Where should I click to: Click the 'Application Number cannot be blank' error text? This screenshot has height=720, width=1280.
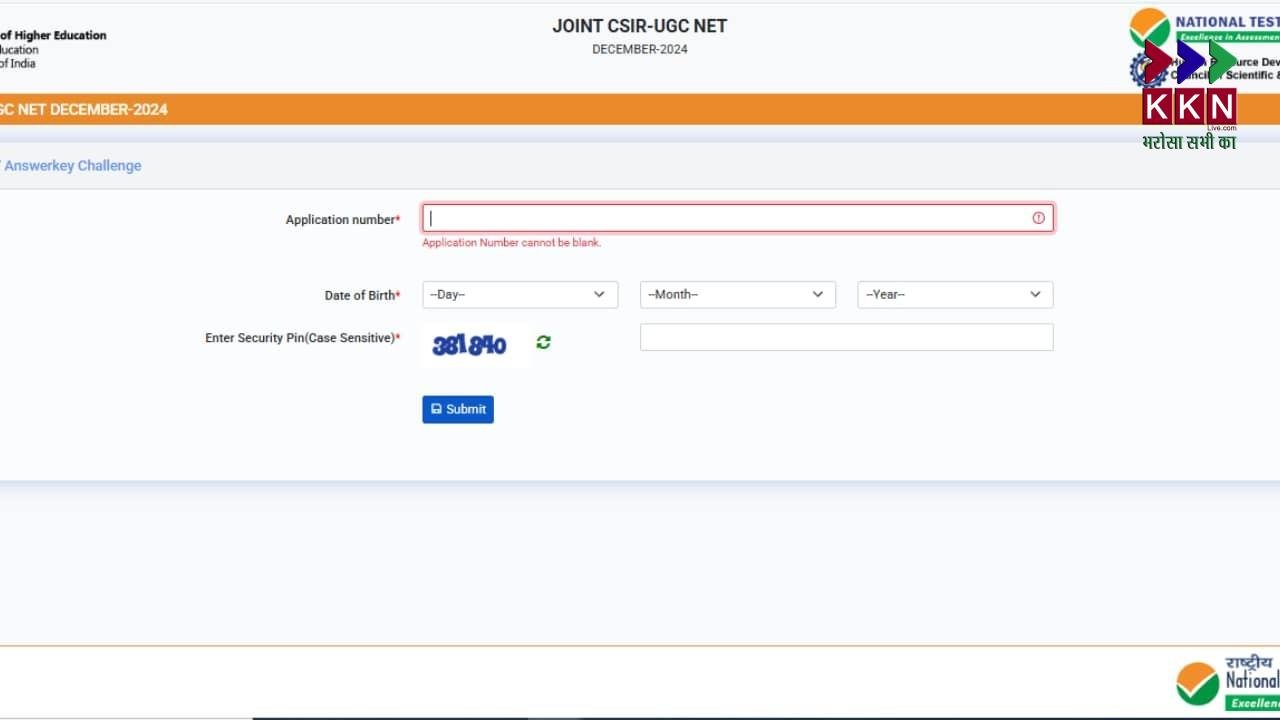pos(511,242)
